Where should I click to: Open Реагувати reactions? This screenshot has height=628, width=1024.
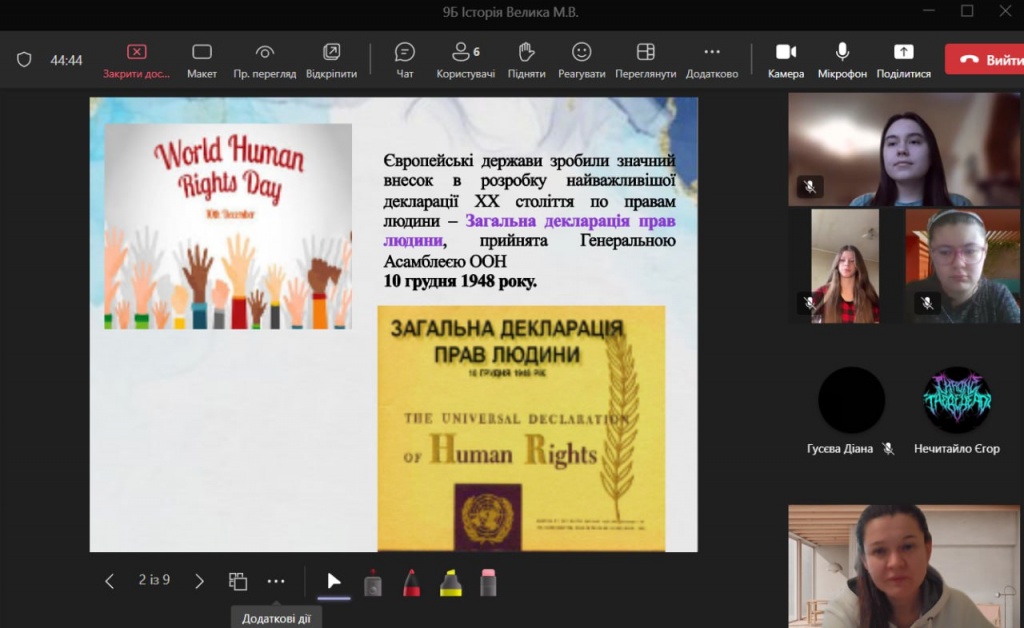click(x=581, y=59)
